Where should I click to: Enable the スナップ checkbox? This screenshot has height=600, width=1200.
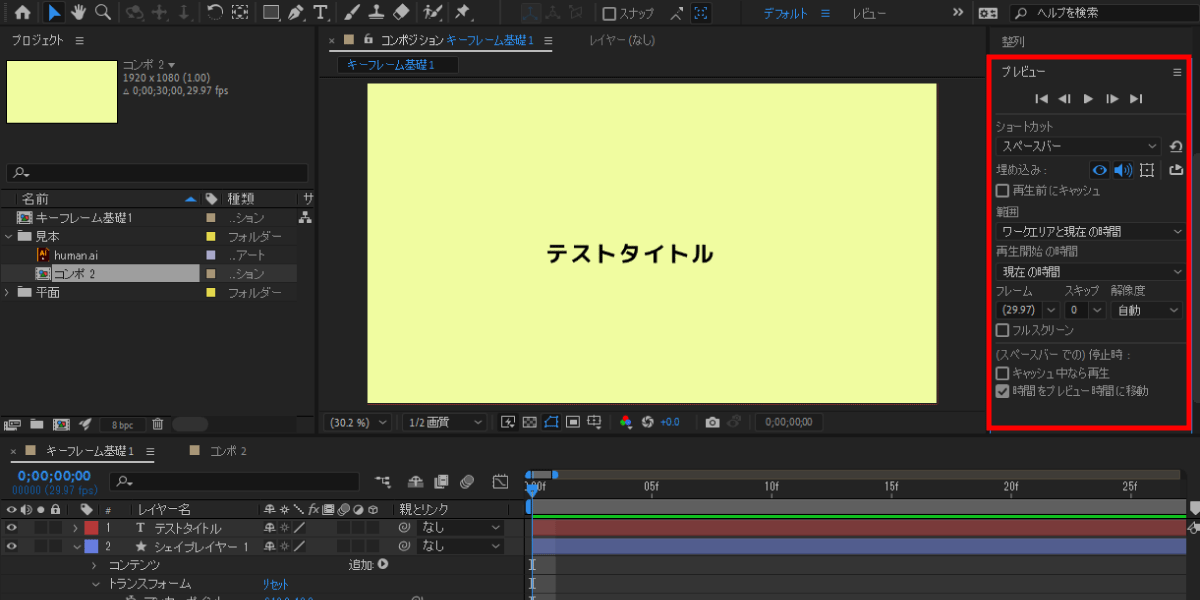coord(609,13)
